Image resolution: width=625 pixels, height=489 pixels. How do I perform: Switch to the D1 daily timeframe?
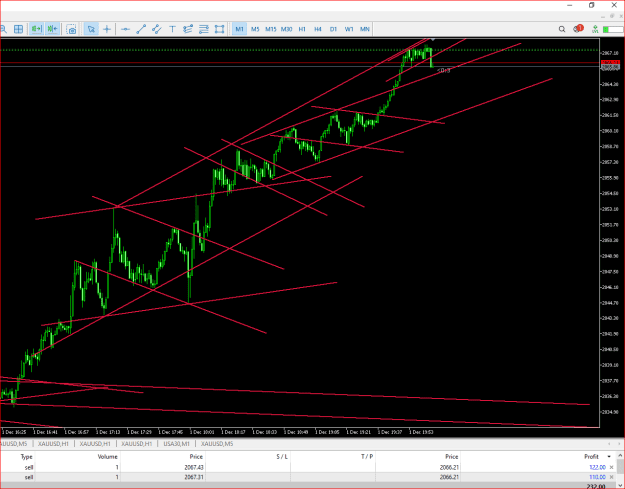(x=333, y=29)
